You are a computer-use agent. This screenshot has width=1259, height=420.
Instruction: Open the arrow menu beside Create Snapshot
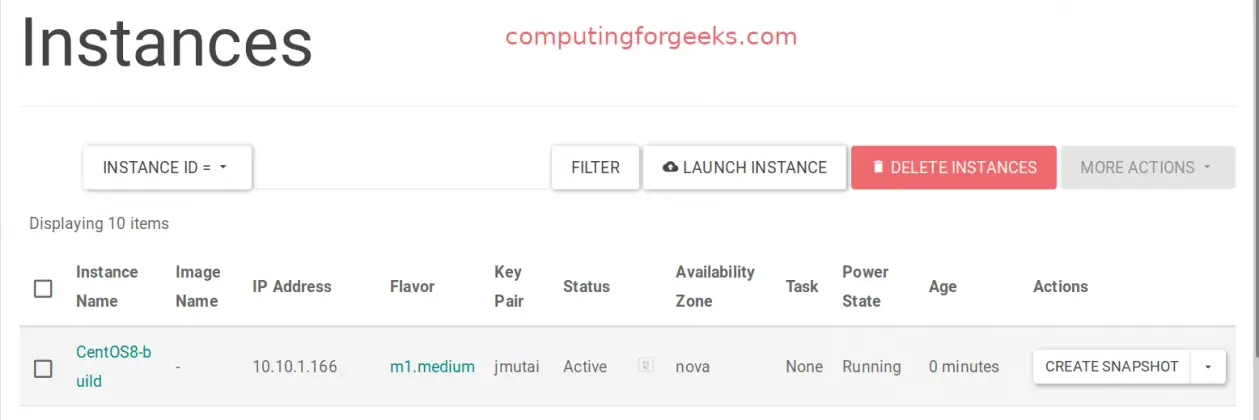point(1208,367)
